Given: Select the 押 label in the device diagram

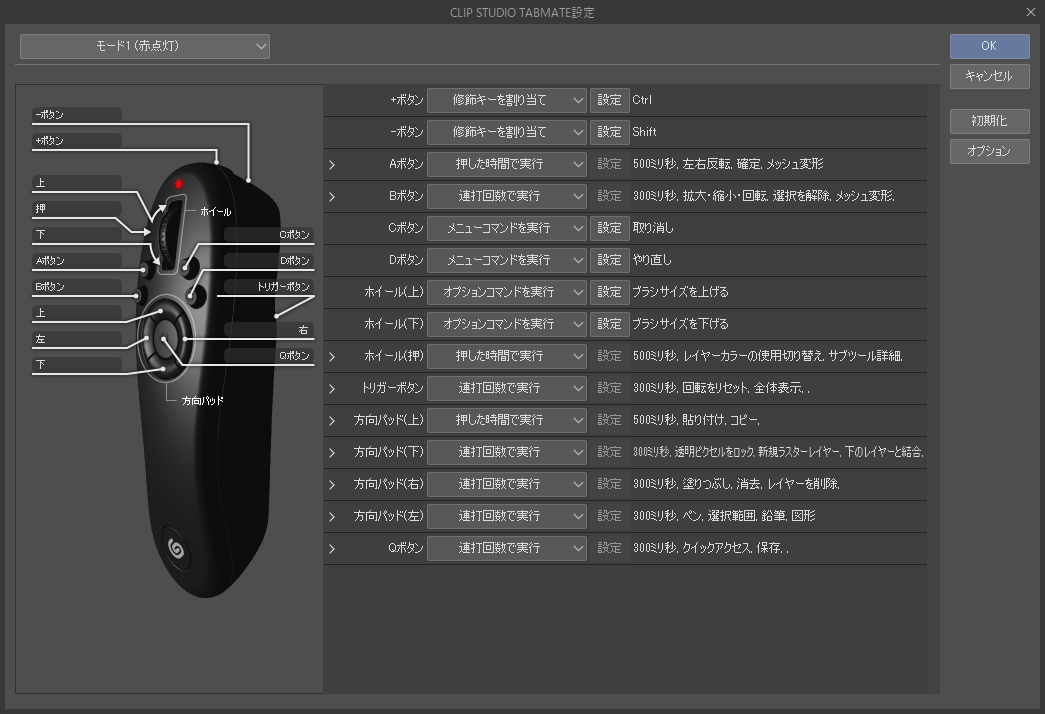Looking at the screenshot, I should pos(77,209).
